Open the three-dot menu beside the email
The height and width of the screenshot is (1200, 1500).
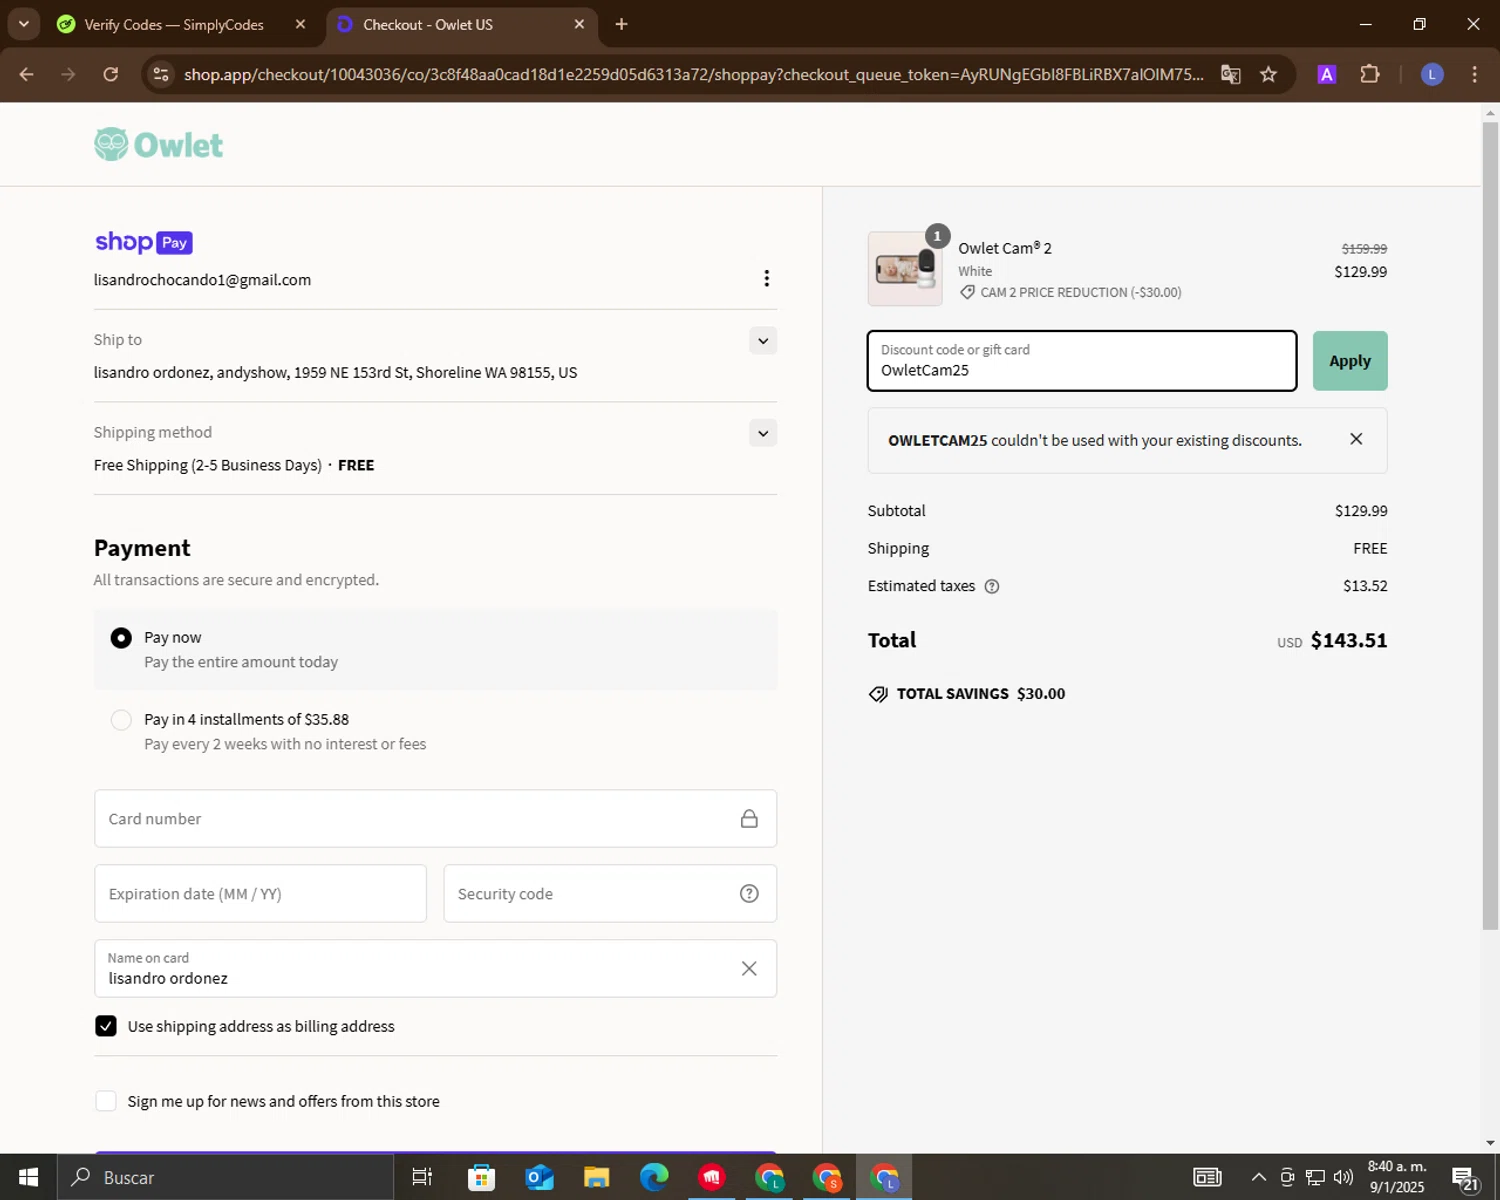click(x=766, y=279)
